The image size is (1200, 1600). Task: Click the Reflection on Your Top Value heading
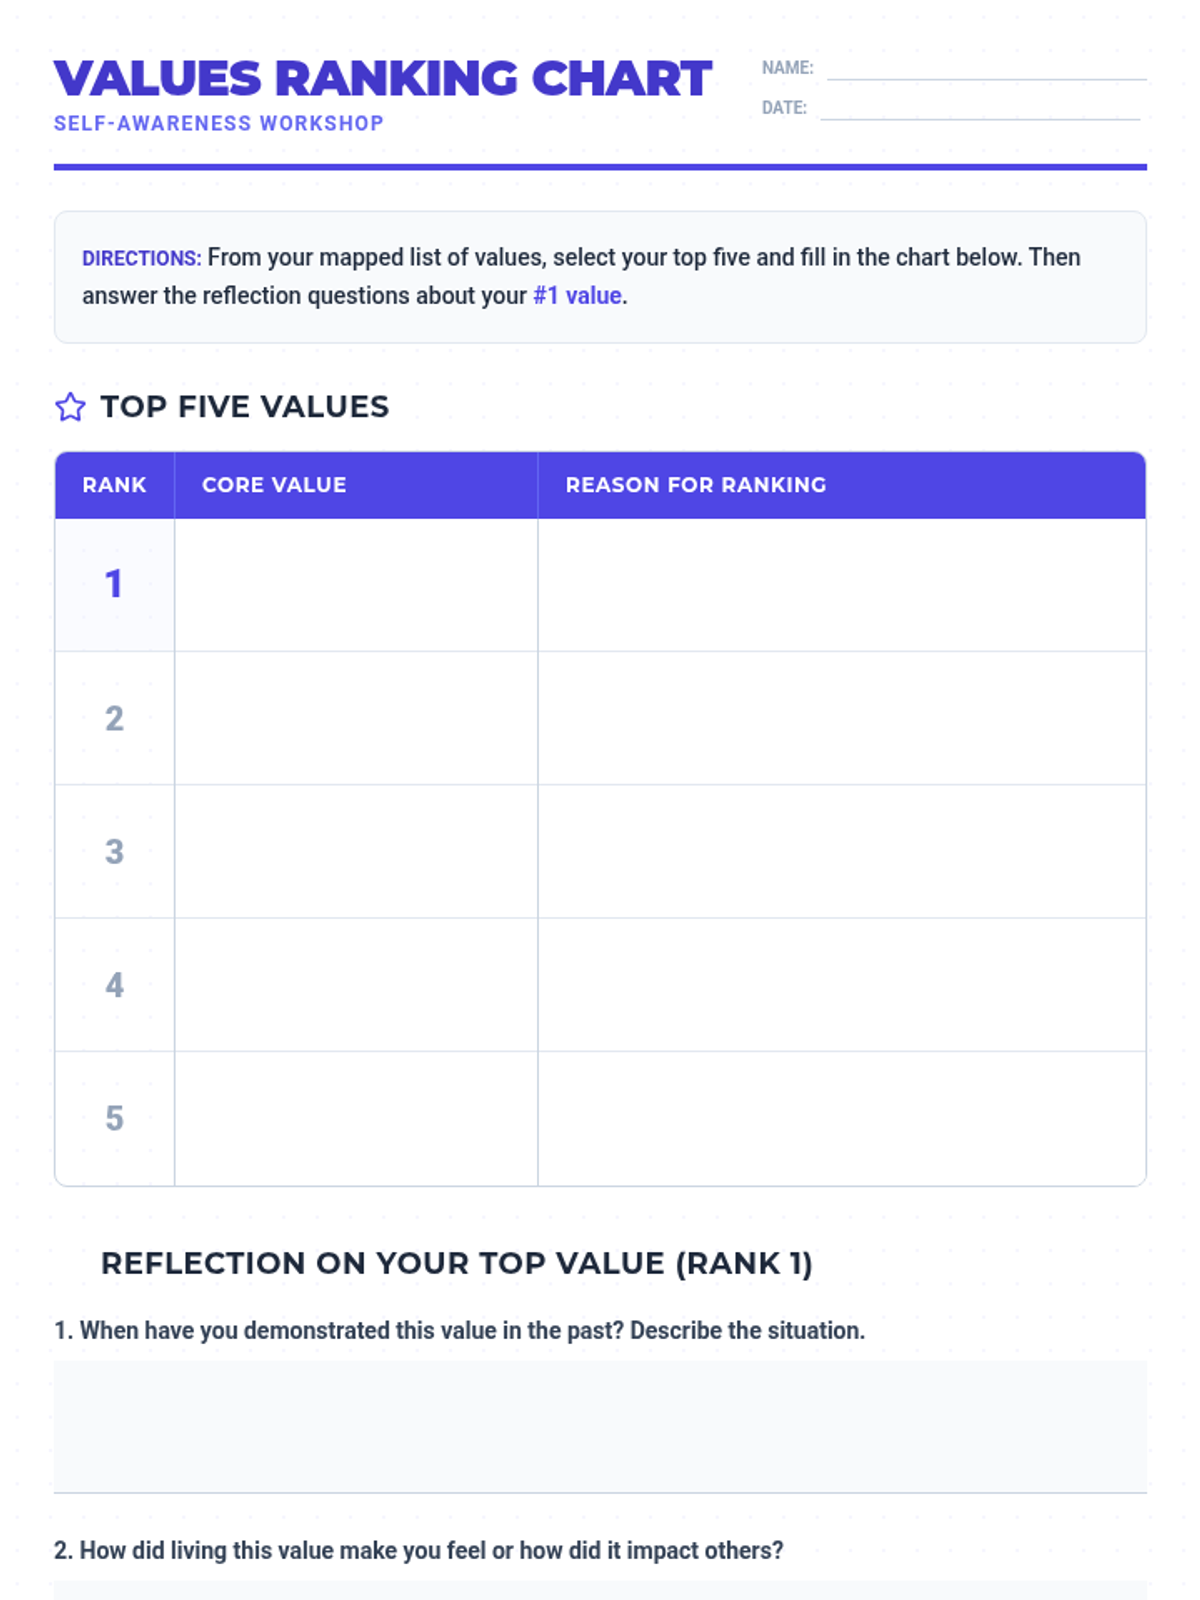(457, 1263)
